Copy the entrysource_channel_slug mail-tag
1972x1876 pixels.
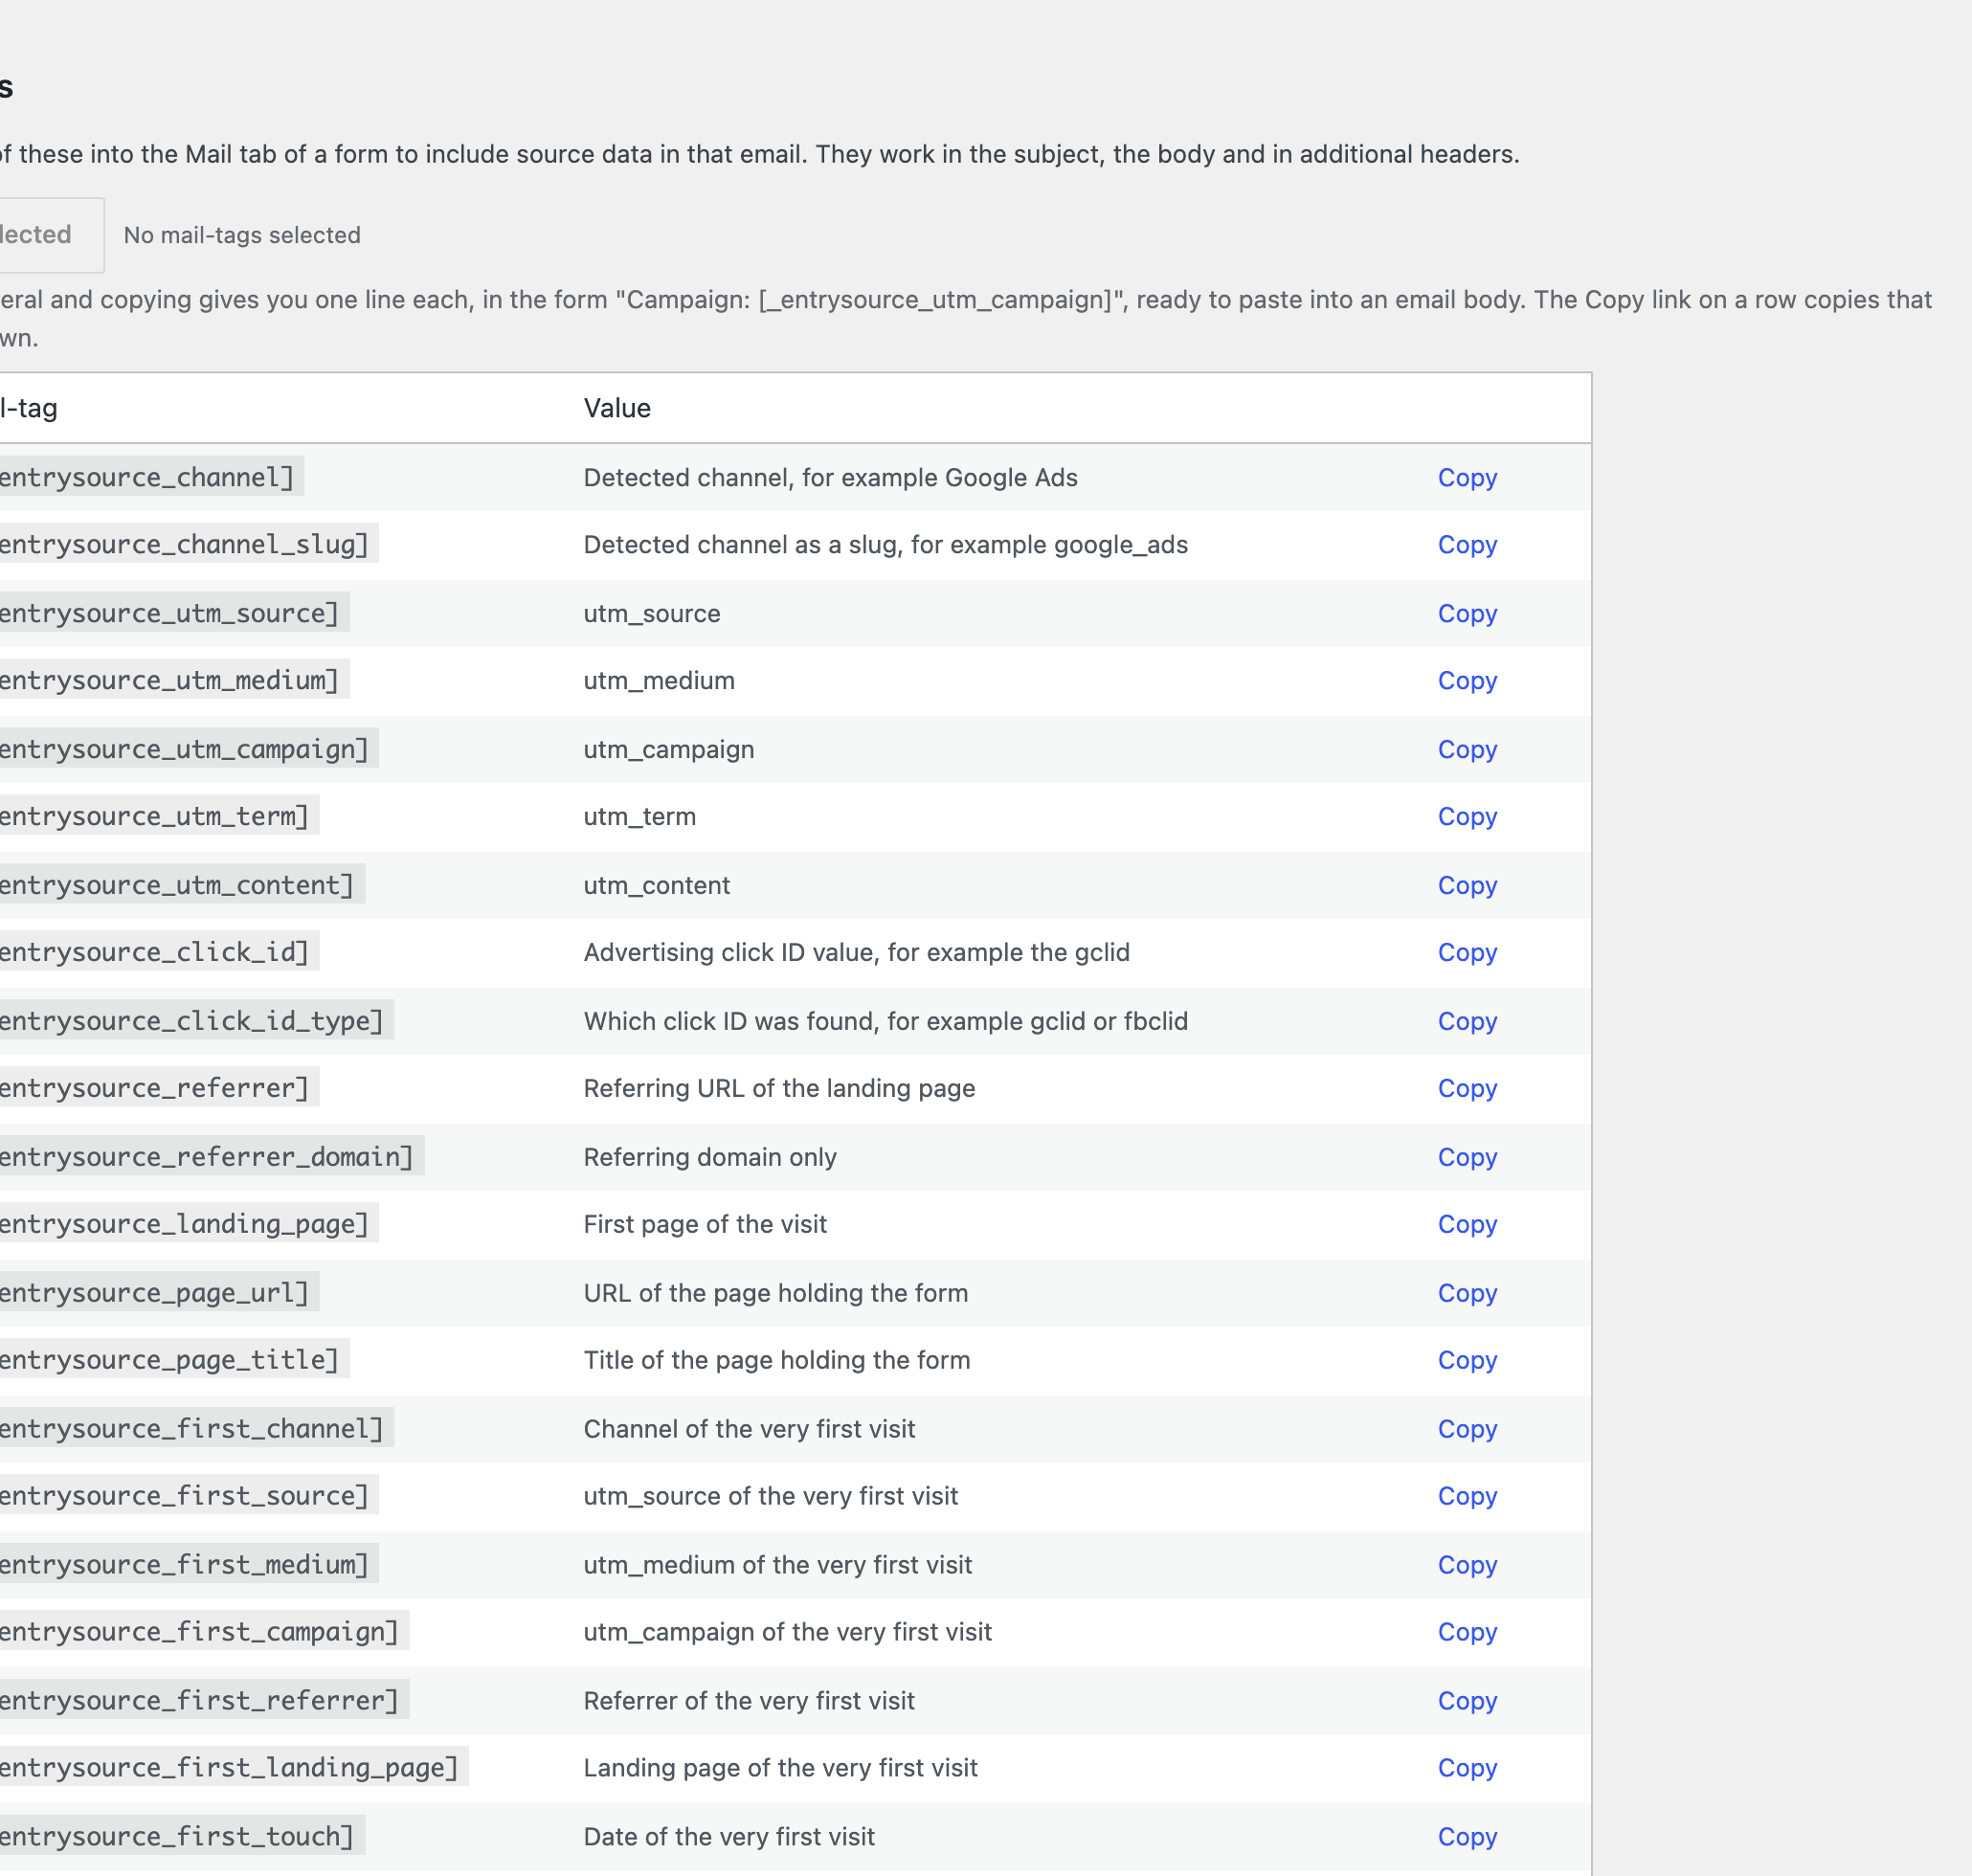[1467, 545]
